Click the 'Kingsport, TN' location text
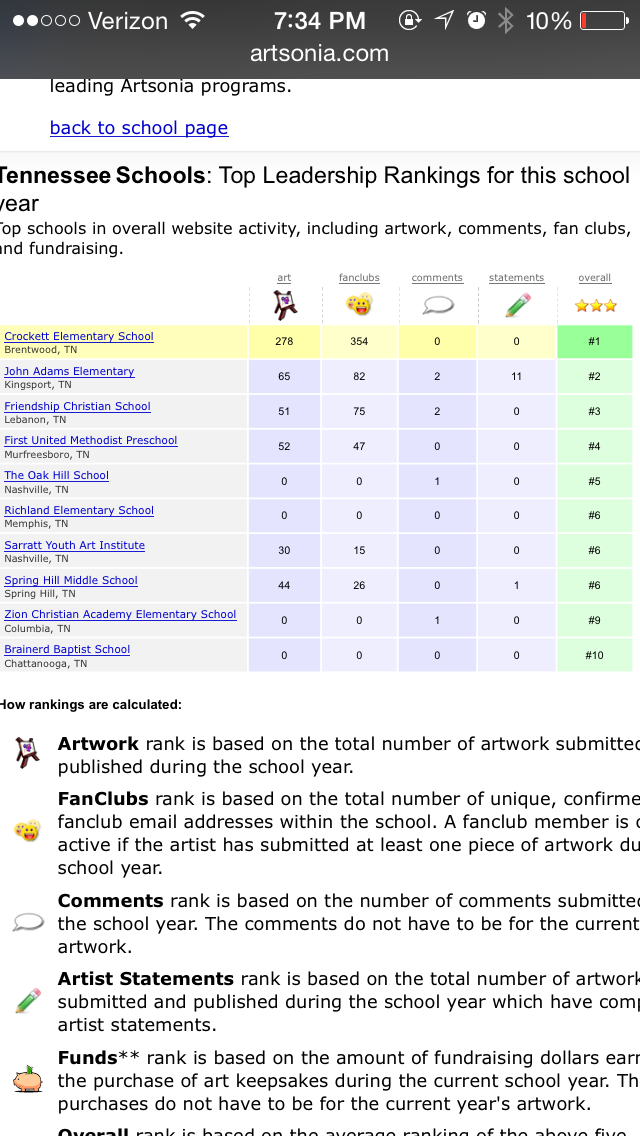 point(38,385)
